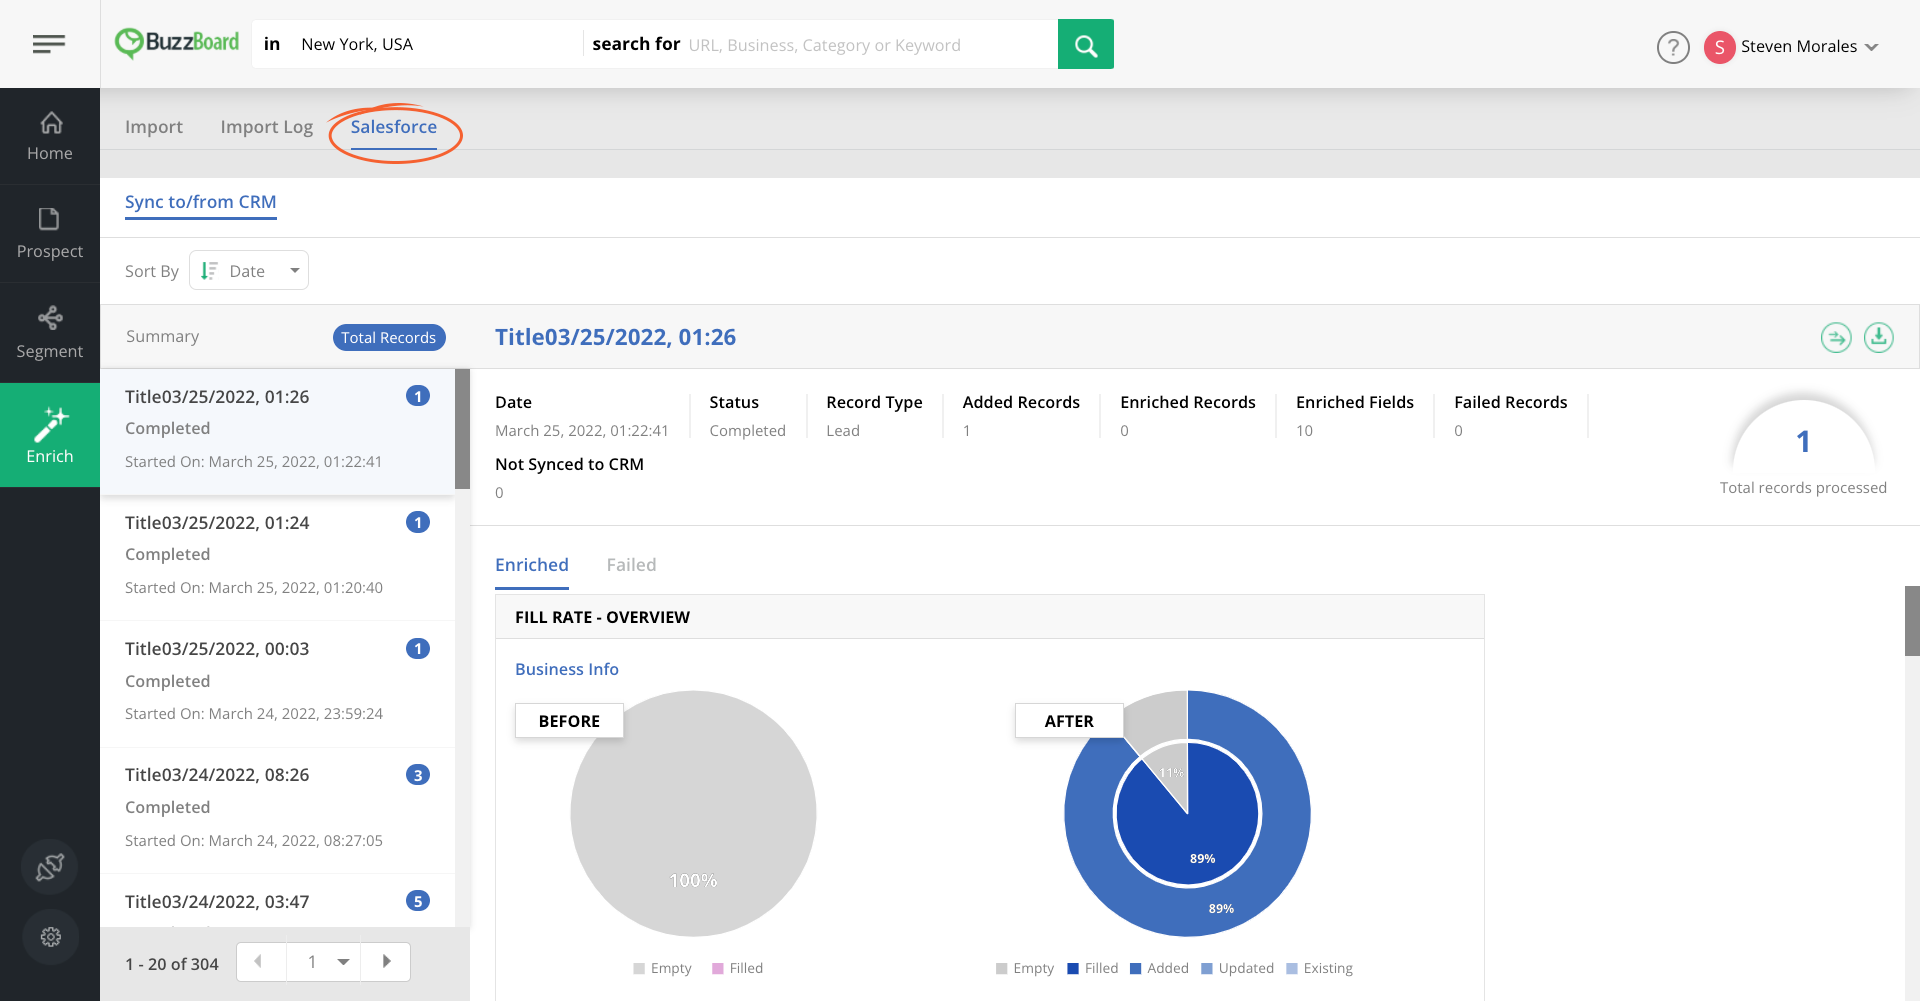Viewport: 1920px width, 1001px height.
Task: Select the Salesforce tab
Action: [394, 127]
